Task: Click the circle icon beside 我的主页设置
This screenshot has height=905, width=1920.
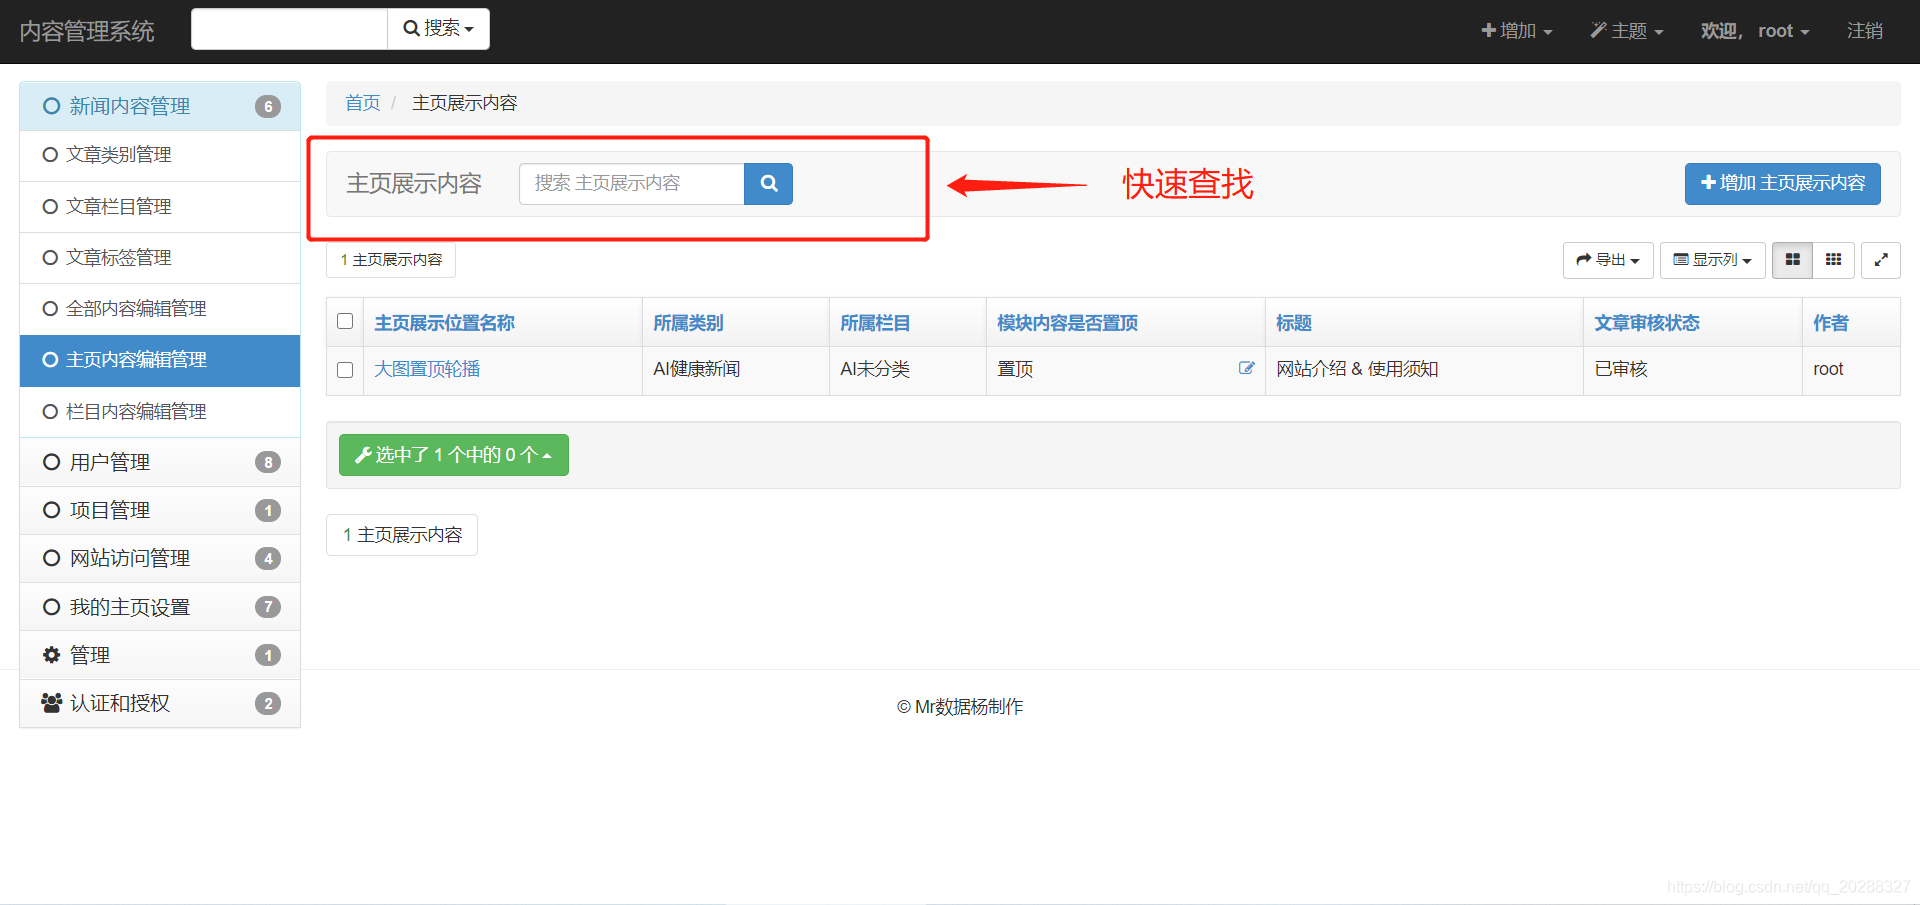Action: click(x=51, y=607)
